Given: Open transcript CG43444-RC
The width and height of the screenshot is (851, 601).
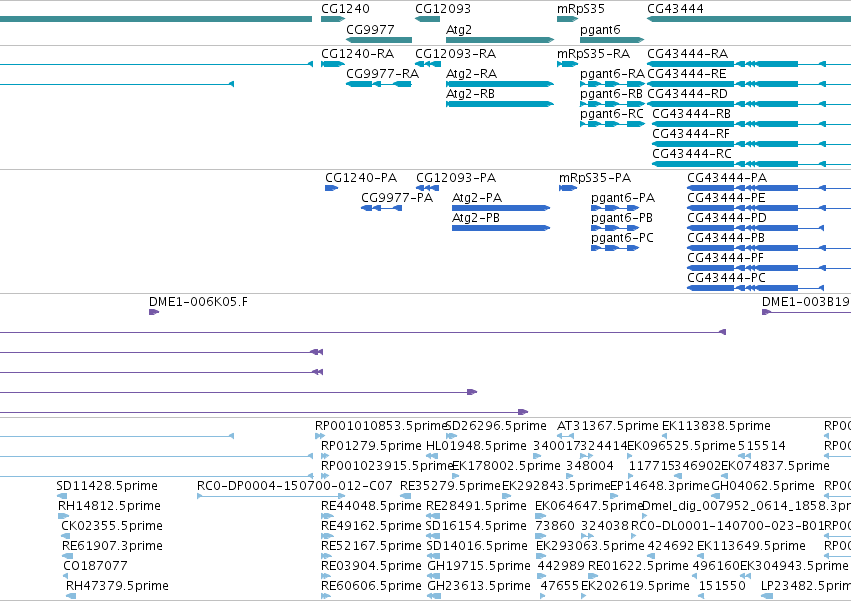Looking at the screenshot, I should tap(692, 154).
